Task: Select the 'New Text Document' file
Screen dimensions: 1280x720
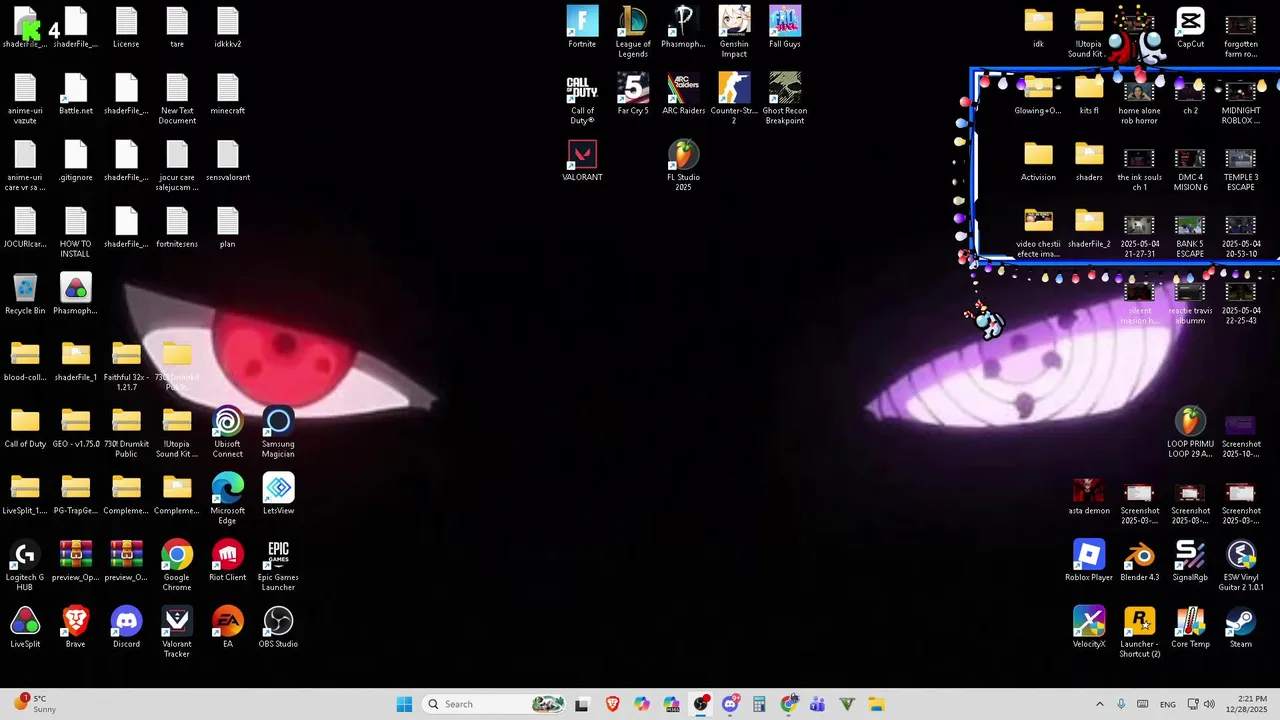Action: click(177, 99)
